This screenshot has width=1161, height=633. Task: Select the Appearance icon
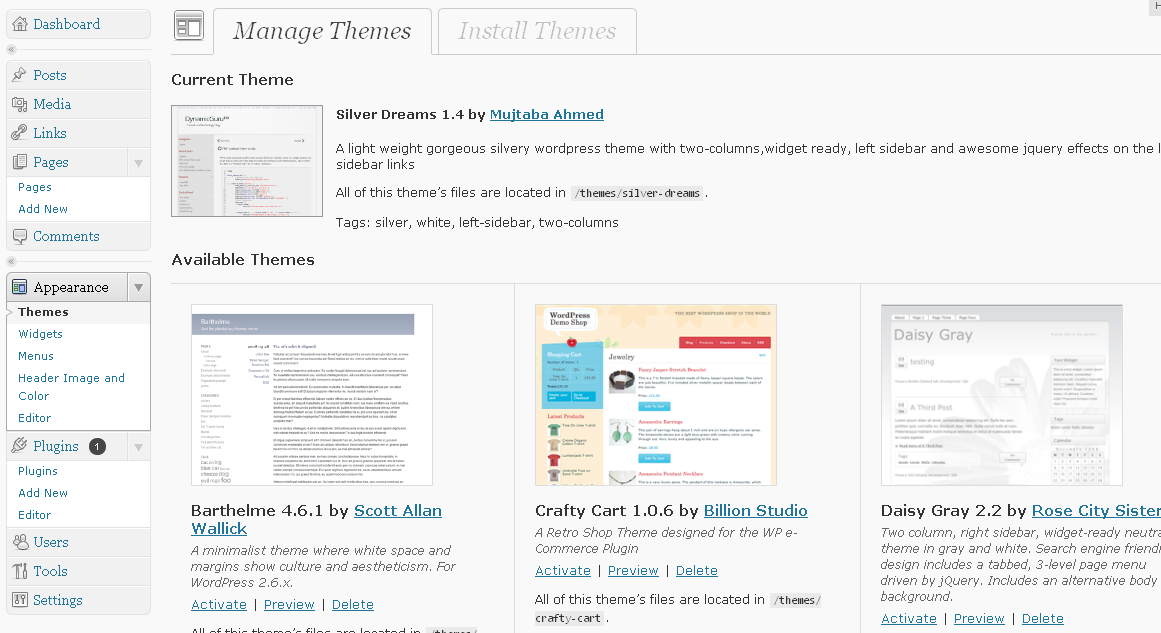click(22, 286)
